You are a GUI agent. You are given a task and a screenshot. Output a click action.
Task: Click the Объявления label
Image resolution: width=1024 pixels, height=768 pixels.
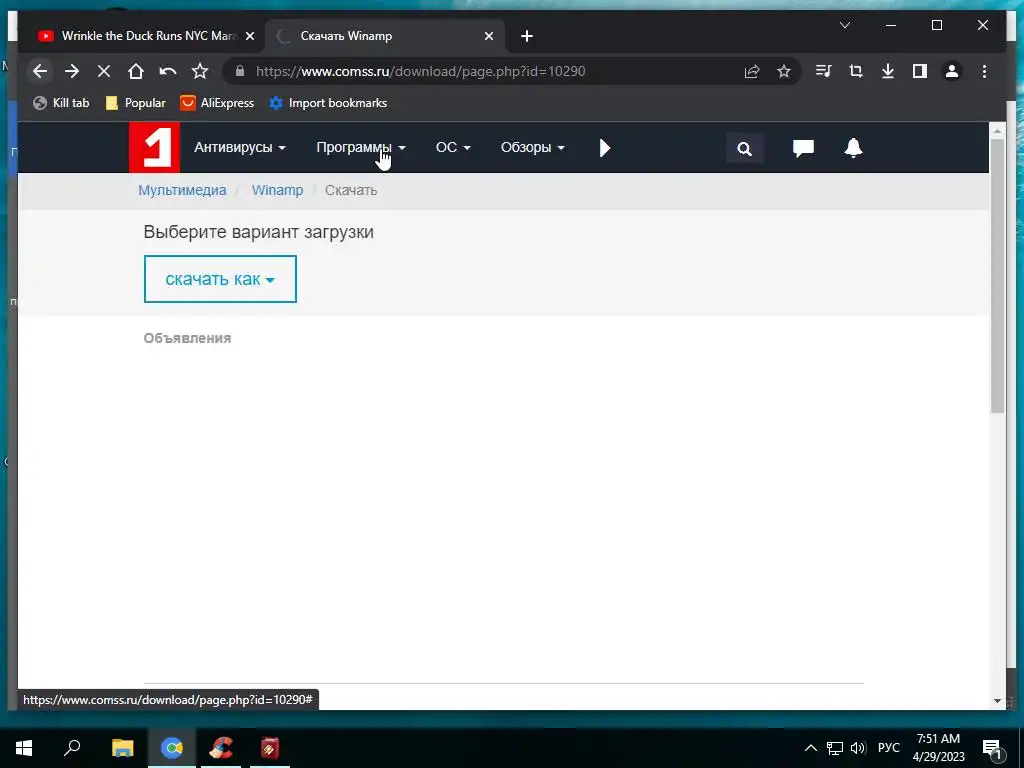tap(187, 338)
